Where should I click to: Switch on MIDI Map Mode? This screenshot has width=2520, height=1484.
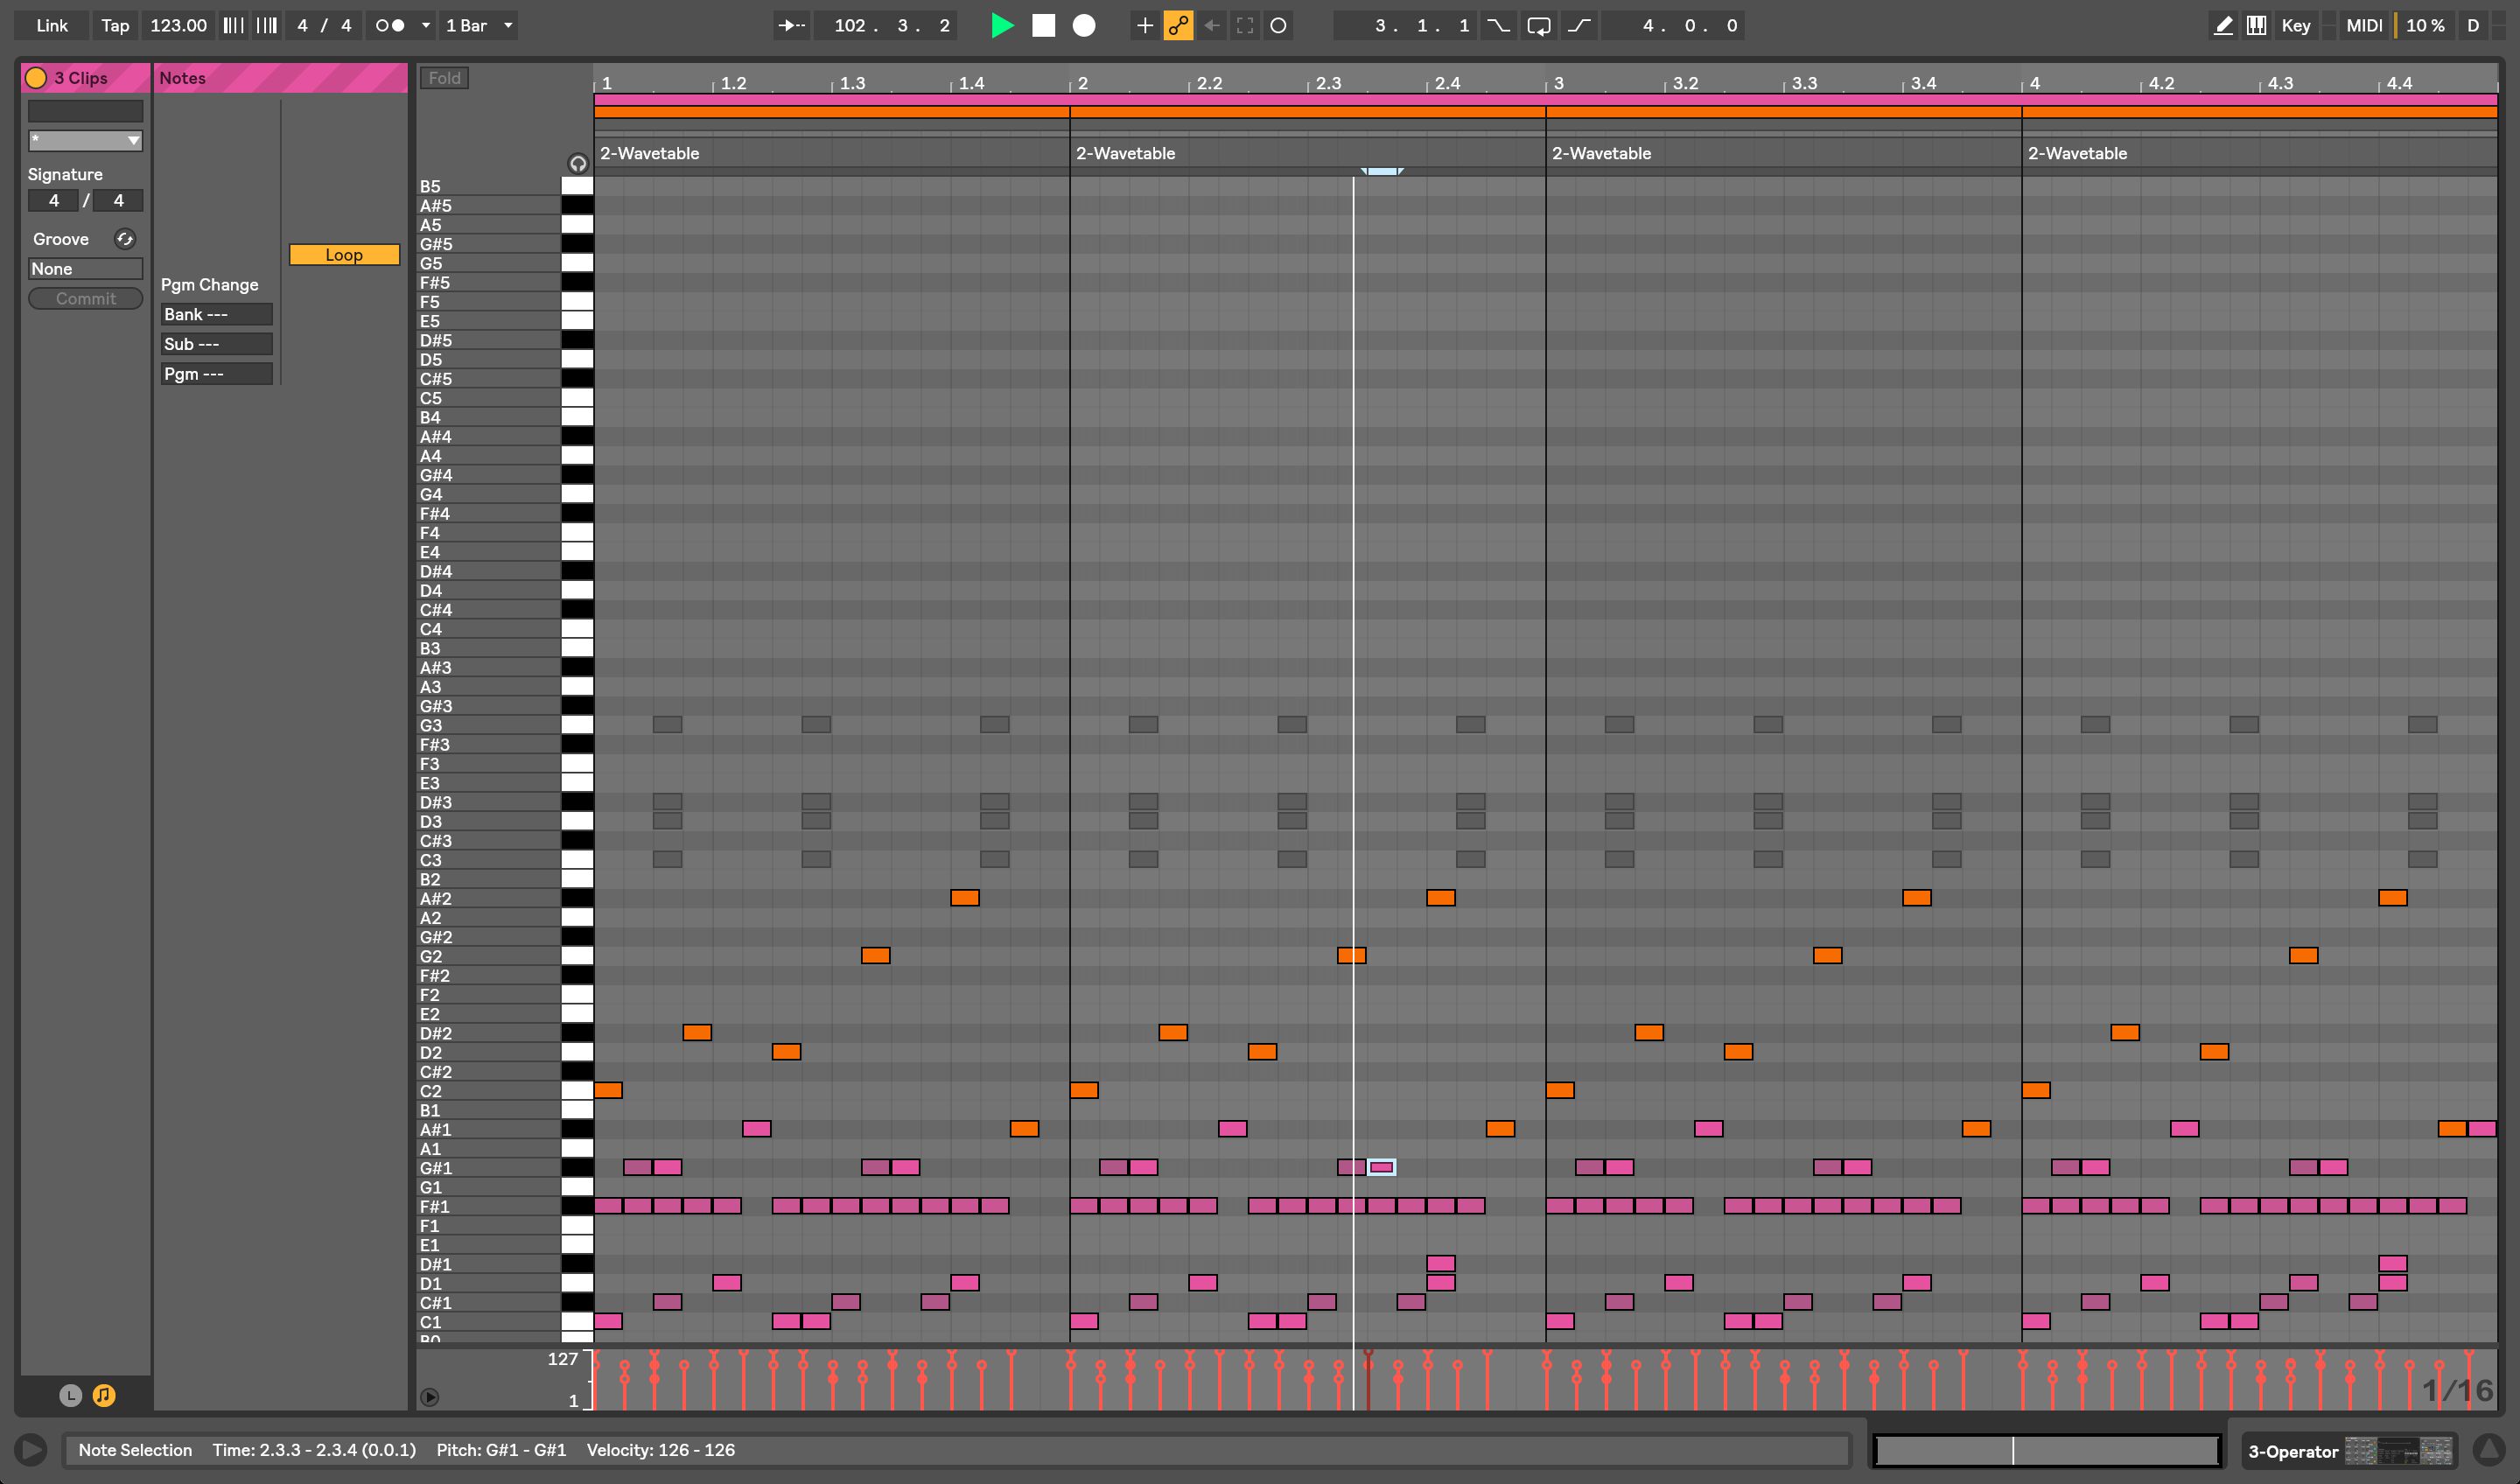coord(2364,26)
